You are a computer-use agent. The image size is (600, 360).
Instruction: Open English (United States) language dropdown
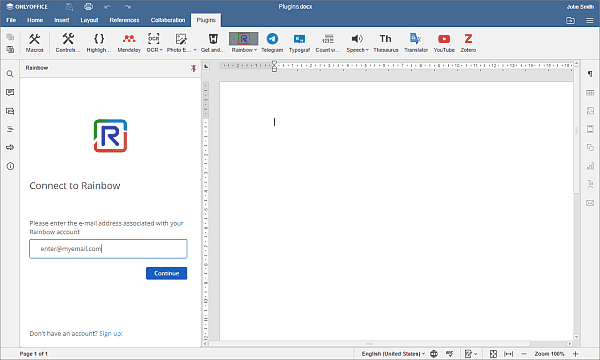pyautogui.click(x=393, y=354)
